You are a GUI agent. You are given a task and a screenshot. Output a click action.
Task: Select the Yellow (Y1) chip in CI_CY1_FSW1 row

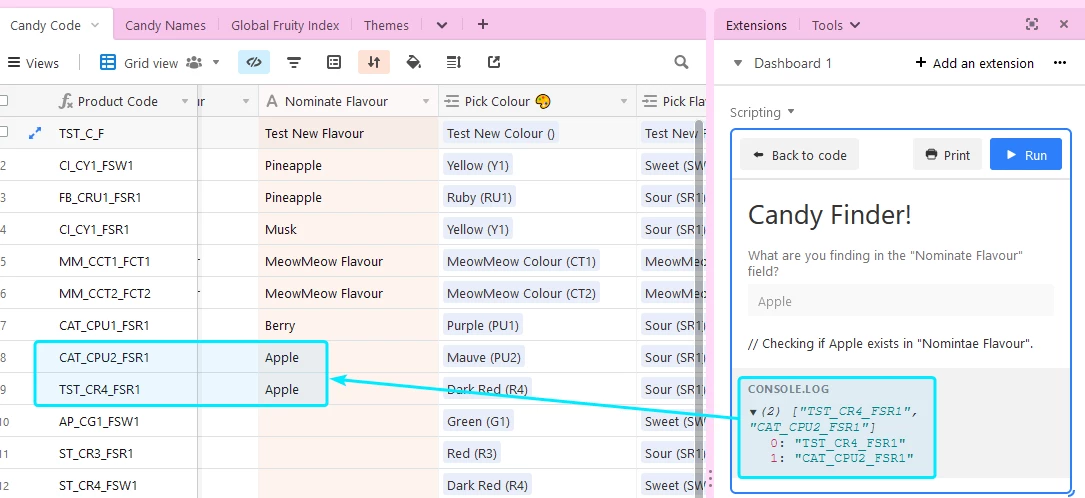(475, 165)
